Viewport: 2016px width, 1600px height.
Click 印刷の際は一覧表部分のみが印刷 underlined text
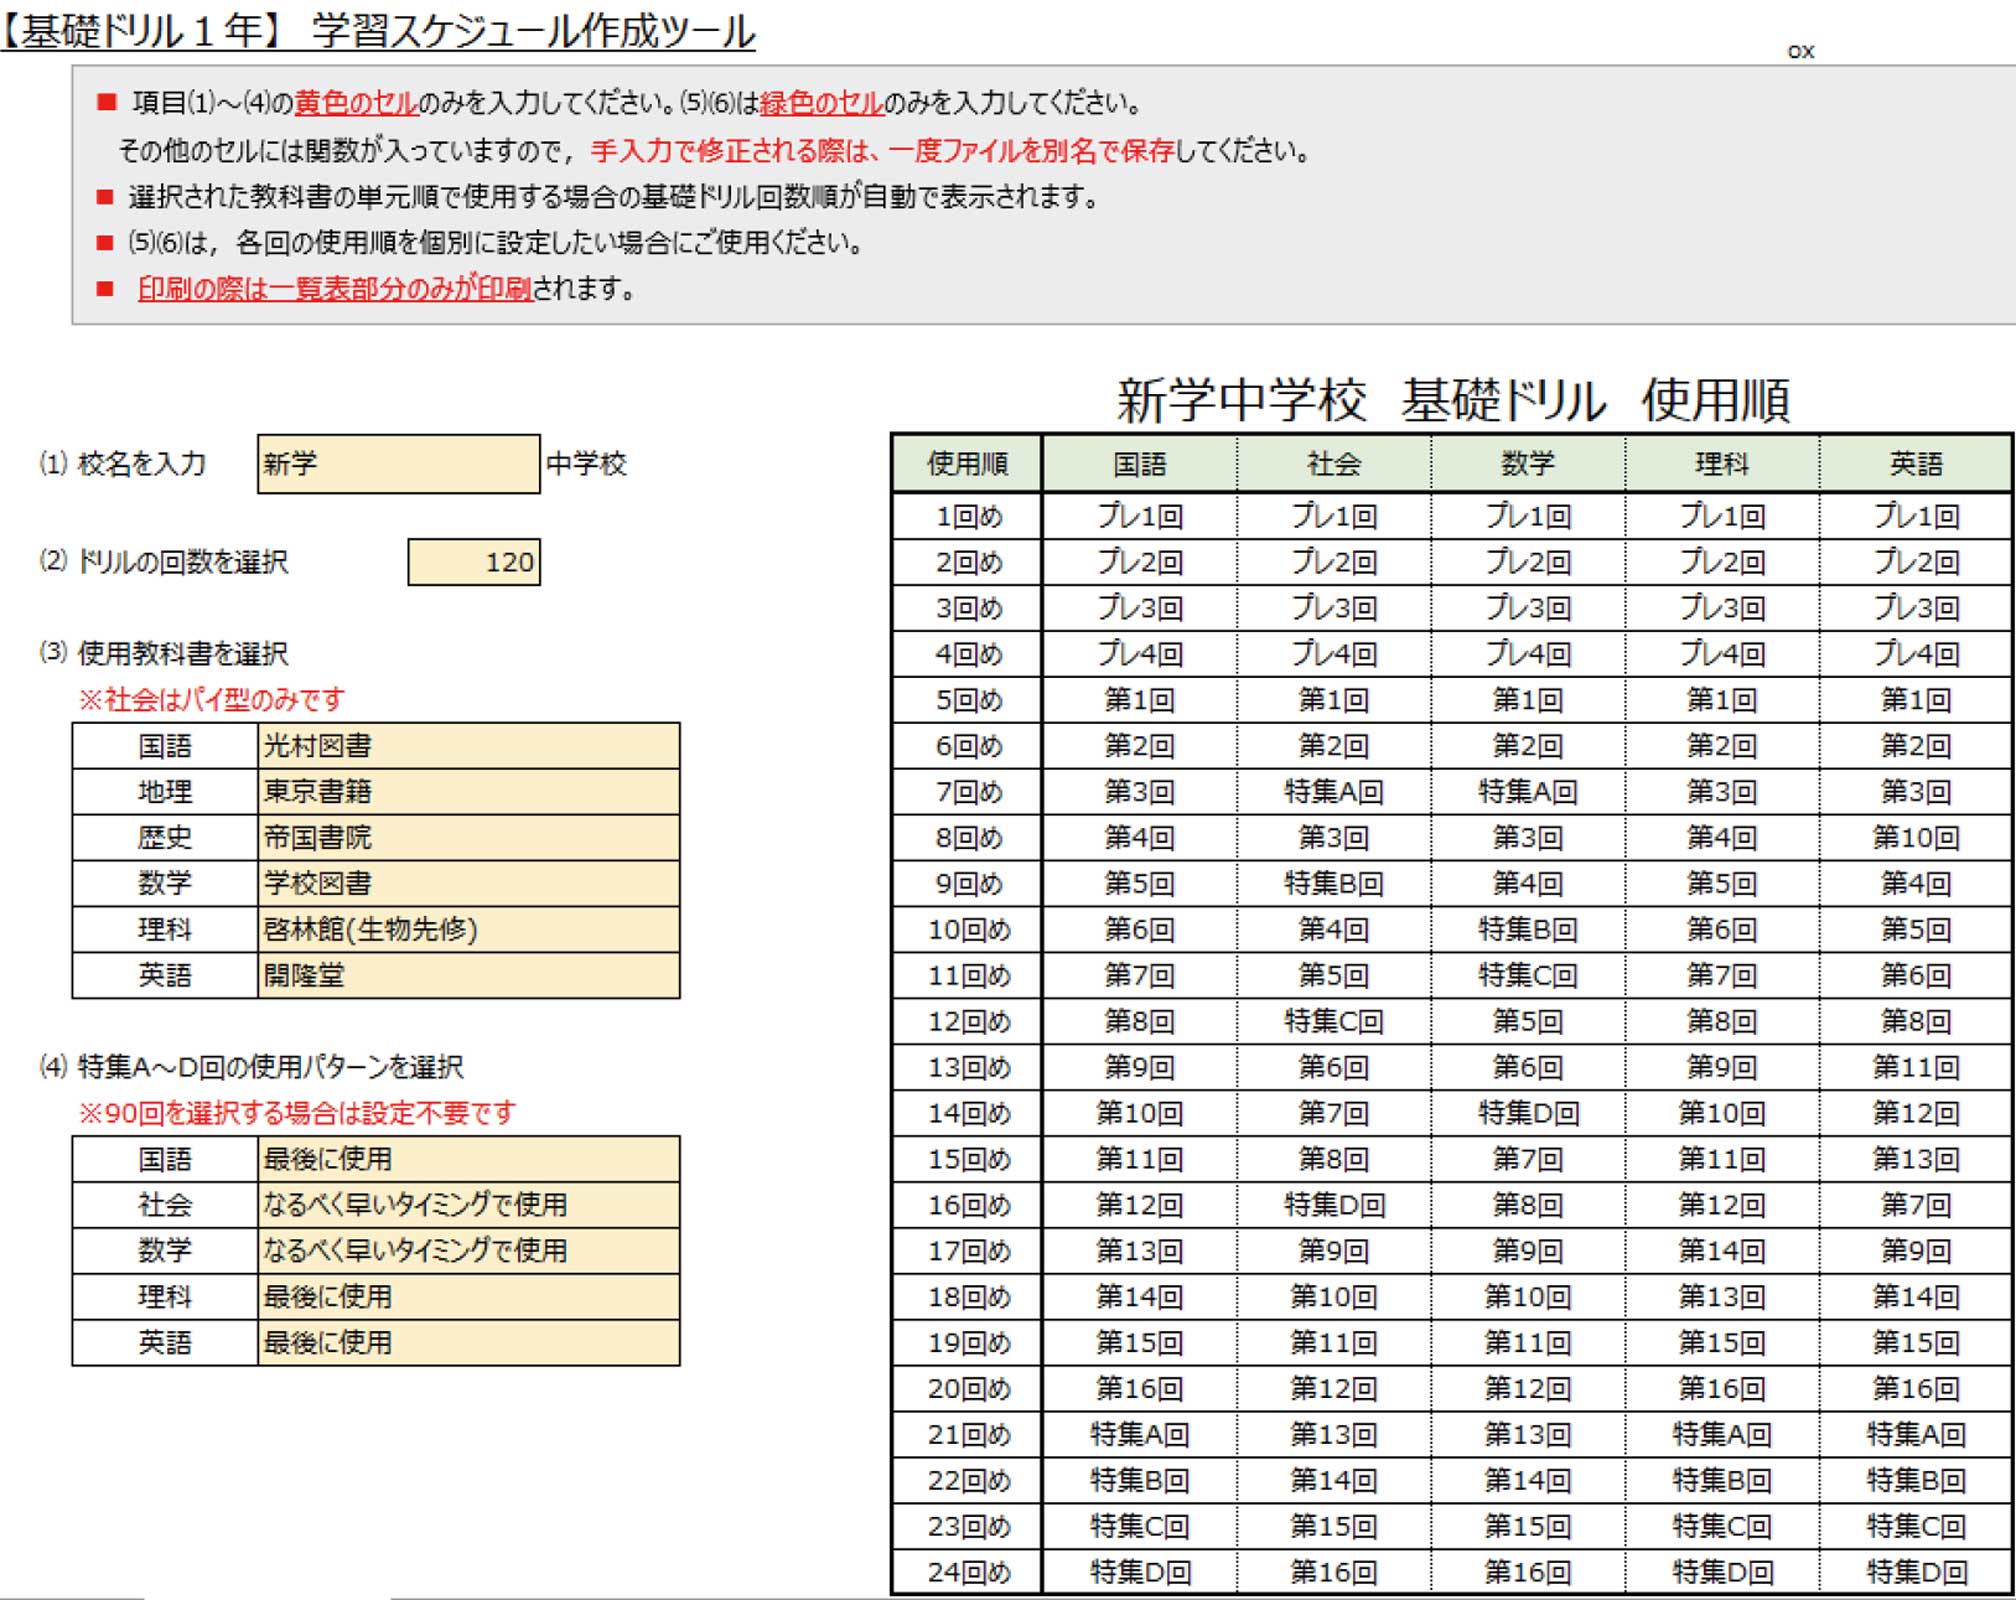pos(334,289)
